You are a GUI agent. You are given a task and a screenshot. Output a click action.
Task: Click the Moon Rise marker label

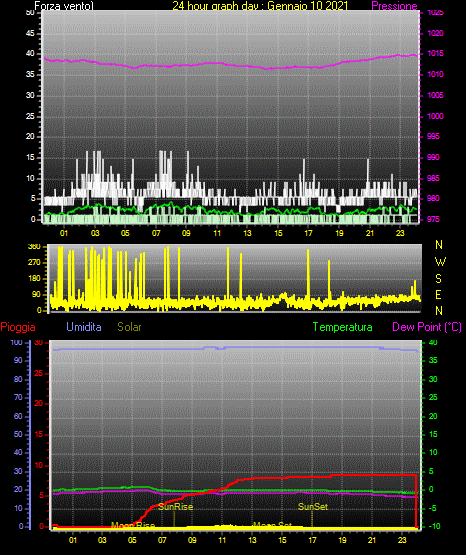point(133,525)
